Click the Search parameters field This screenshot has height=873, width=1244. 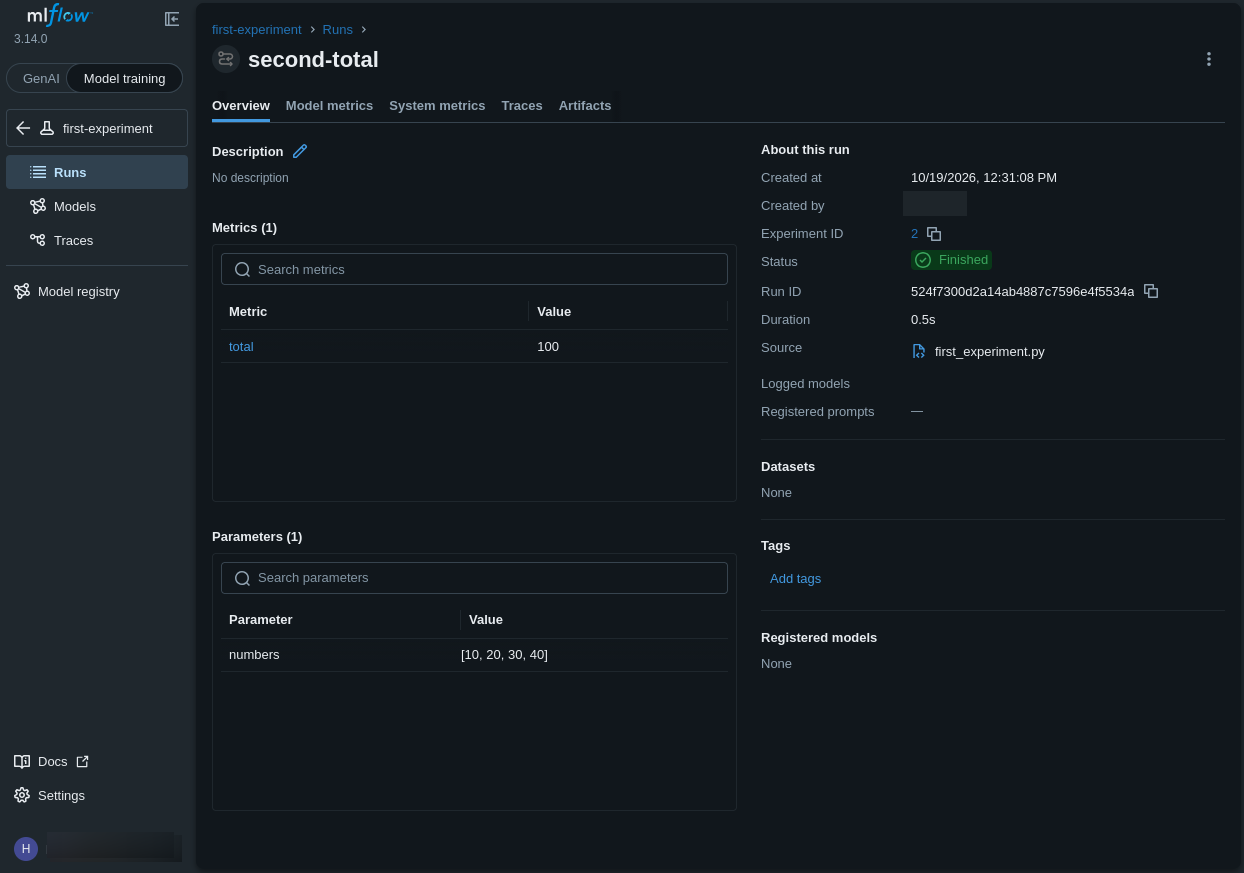coord(474,578)
